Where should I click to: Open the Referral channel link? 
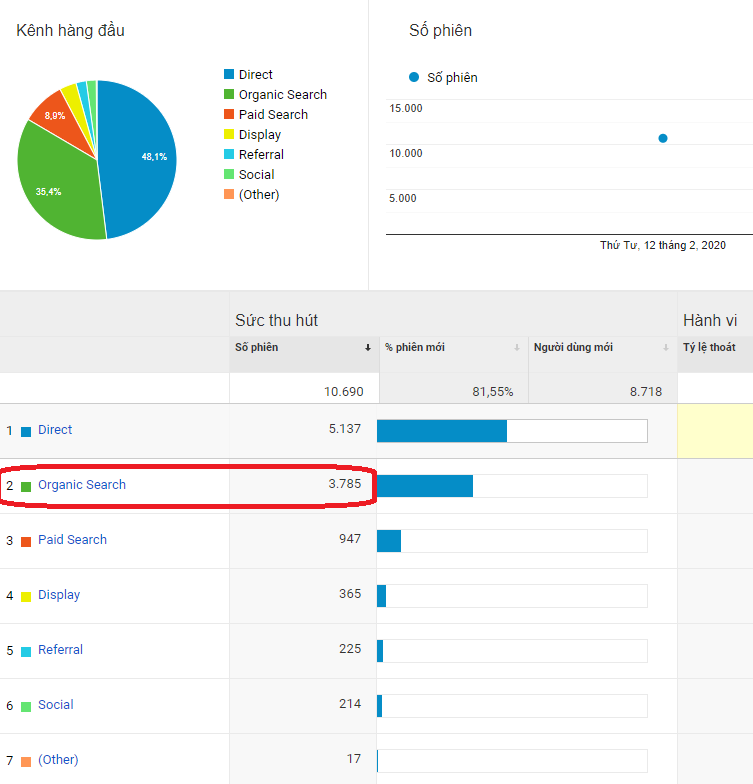click(x=60, y=650)
